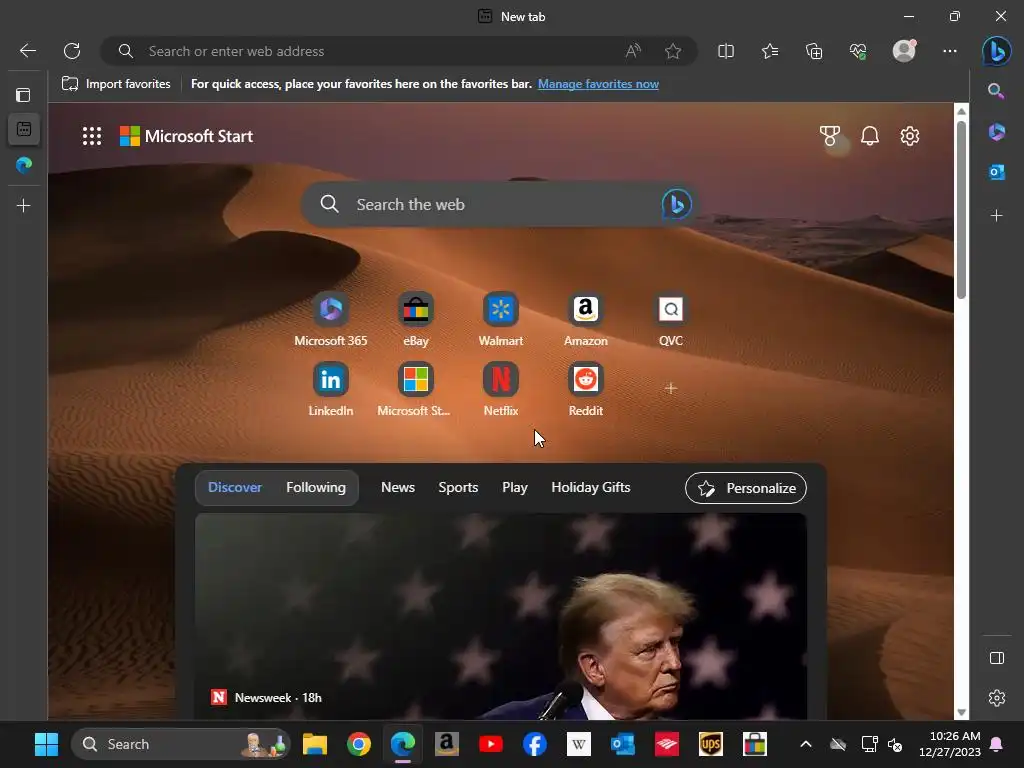1024x768 pixels.
Task: Select the Edge tab in vertical tab strip
Action: tap(24, 165)
